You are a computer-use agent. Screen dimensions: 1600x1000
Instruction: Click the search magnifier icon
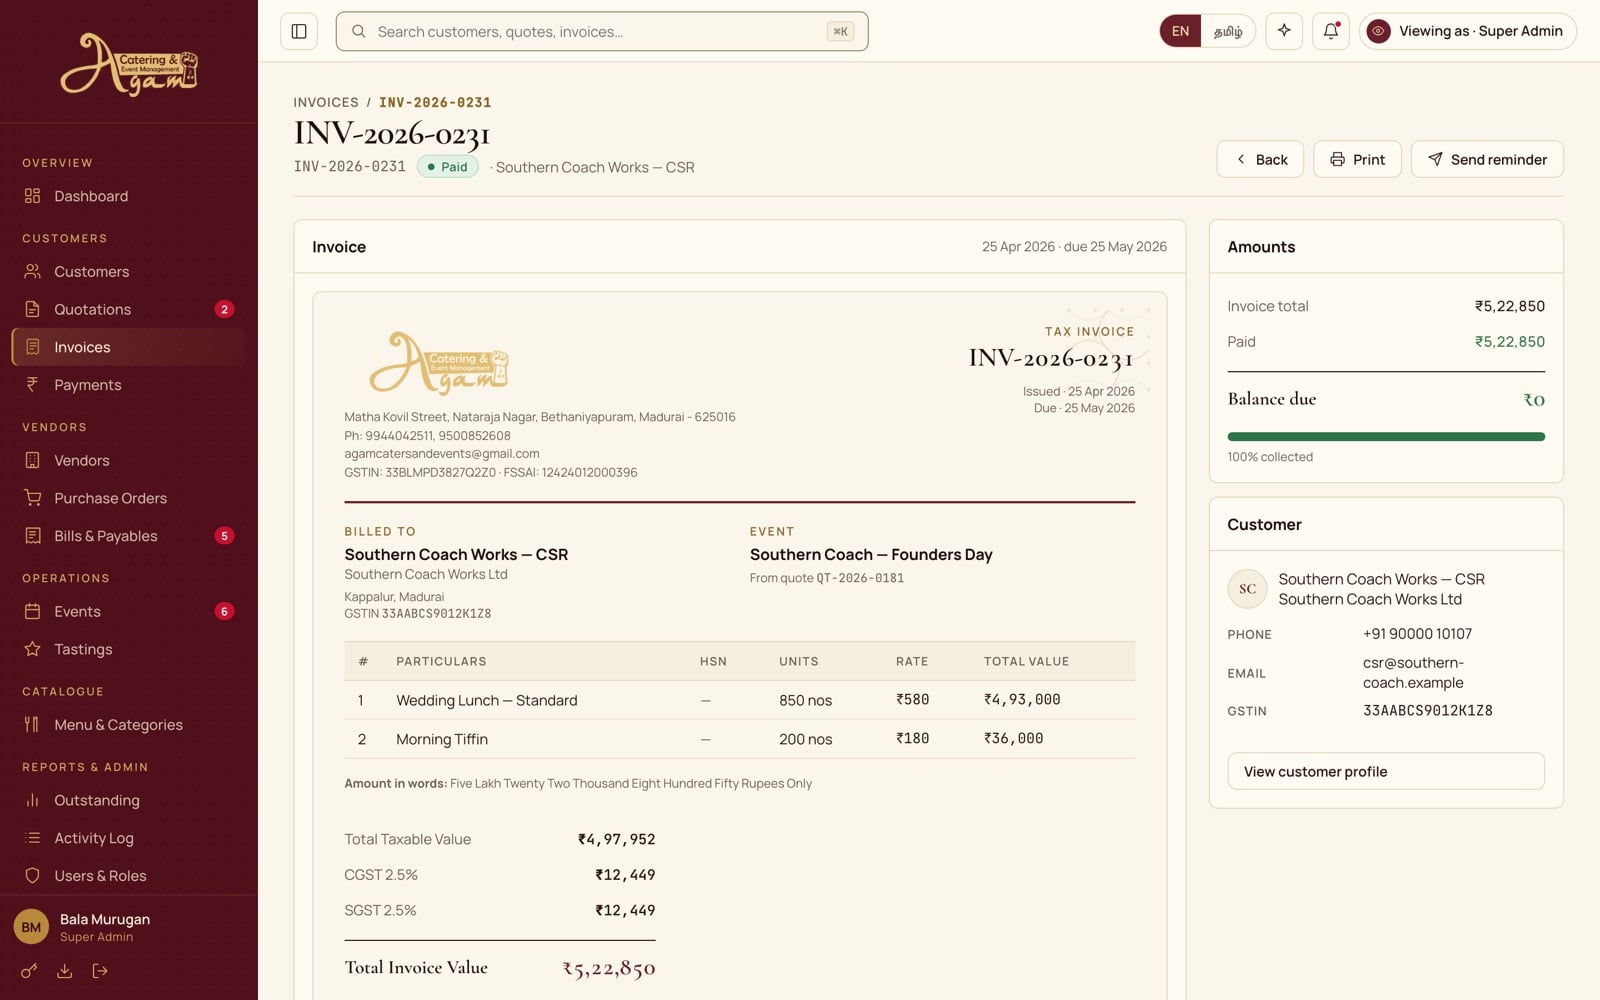coord(358,32)
